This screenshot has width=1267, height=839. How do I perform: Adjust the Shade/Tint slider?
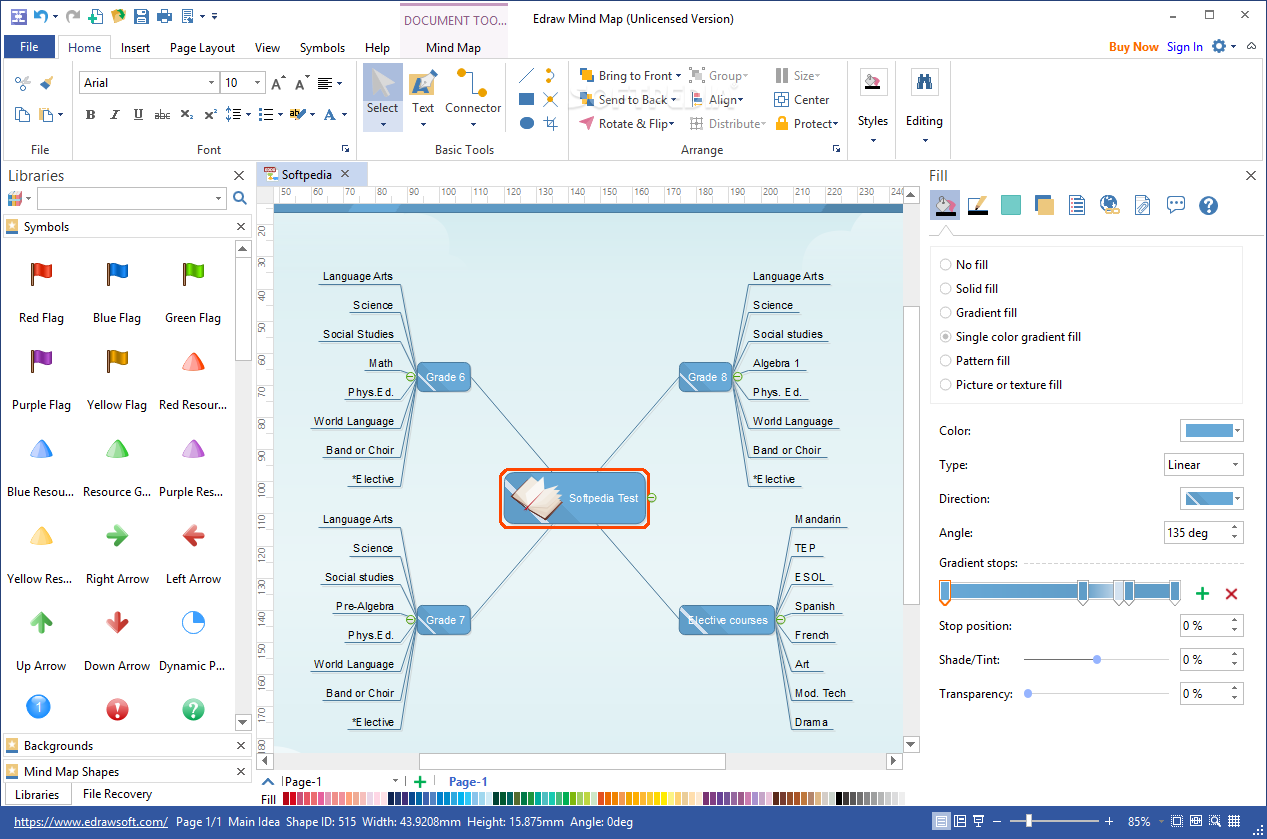pyautogui.click(x=1096, y=660)
